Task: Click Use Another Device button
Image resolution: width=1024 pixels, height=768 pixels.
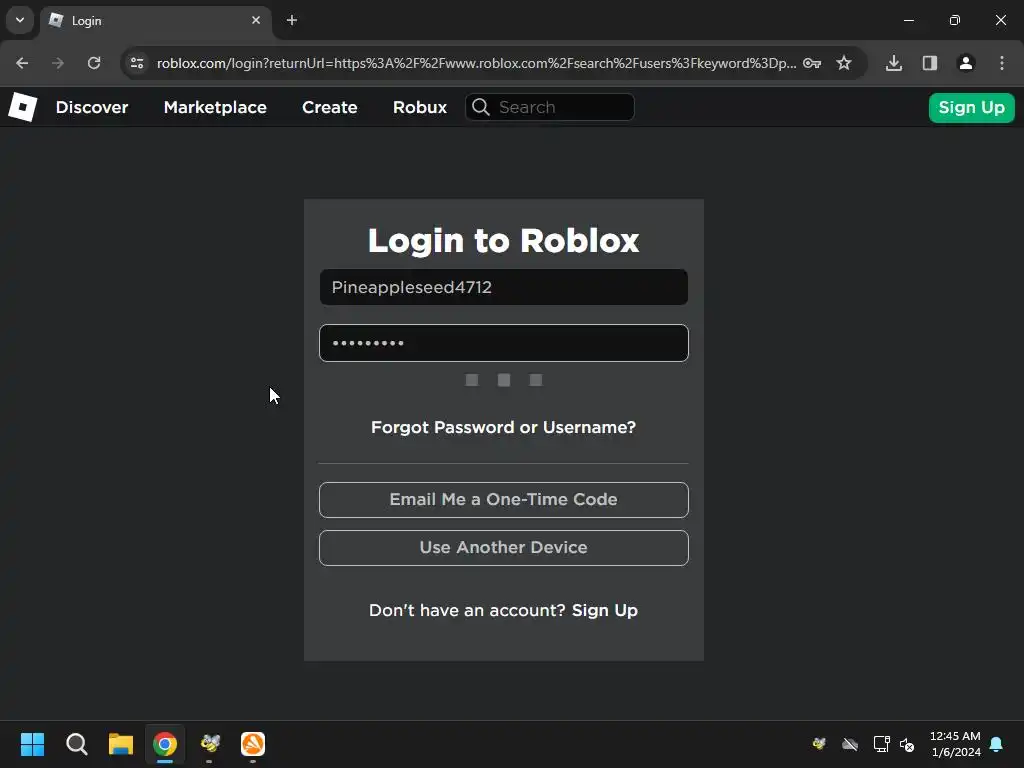Action: click(504, 547)
